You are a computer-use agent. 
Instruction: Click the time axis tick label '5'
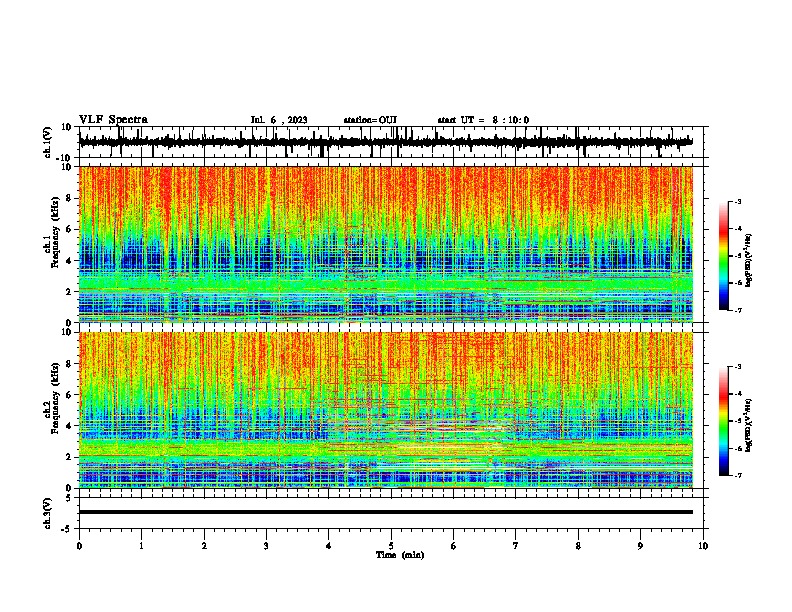pos(391,546)
